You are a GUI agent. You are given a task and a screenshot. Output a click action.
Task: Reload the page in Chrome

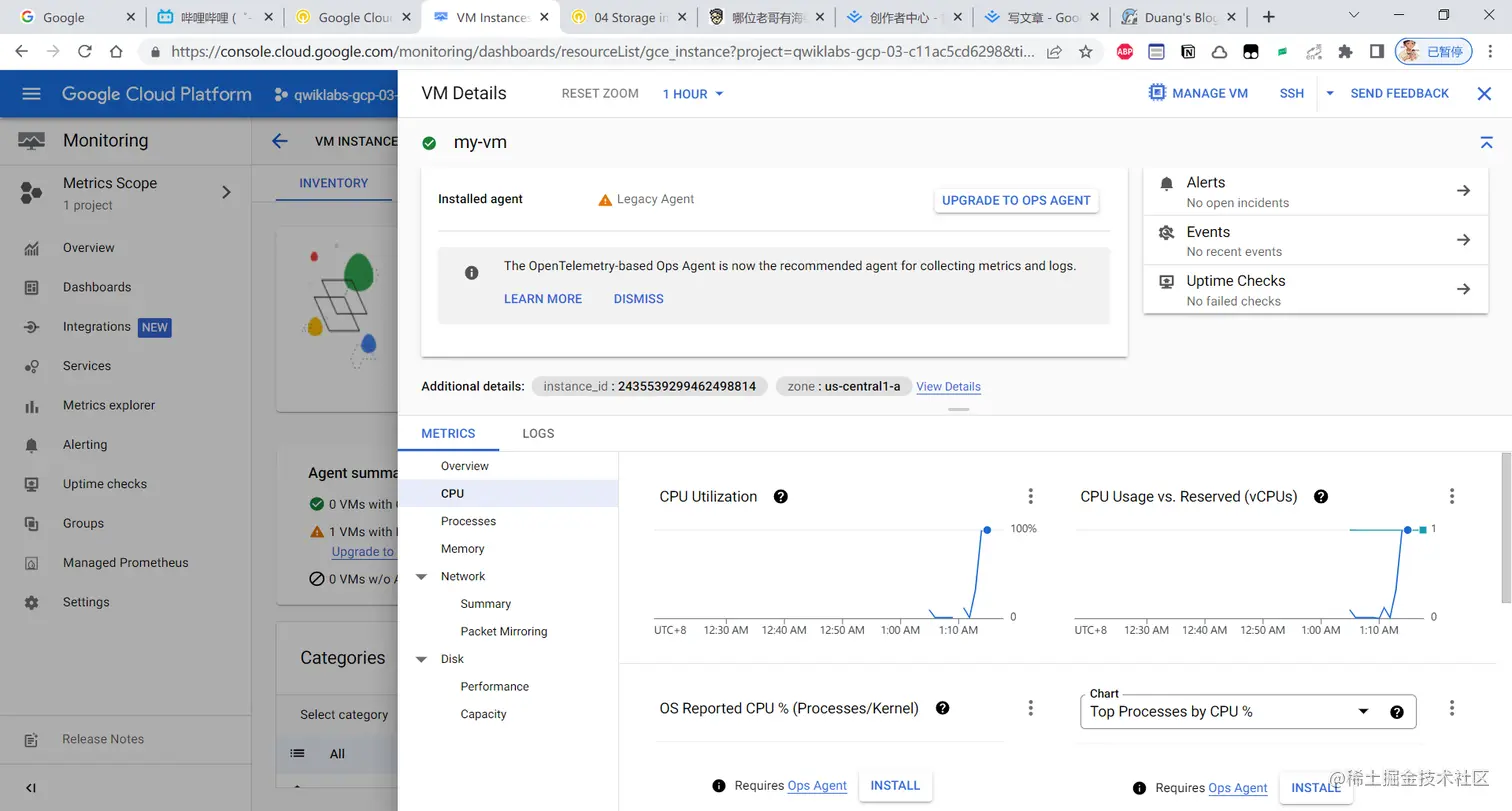[84, 52]
